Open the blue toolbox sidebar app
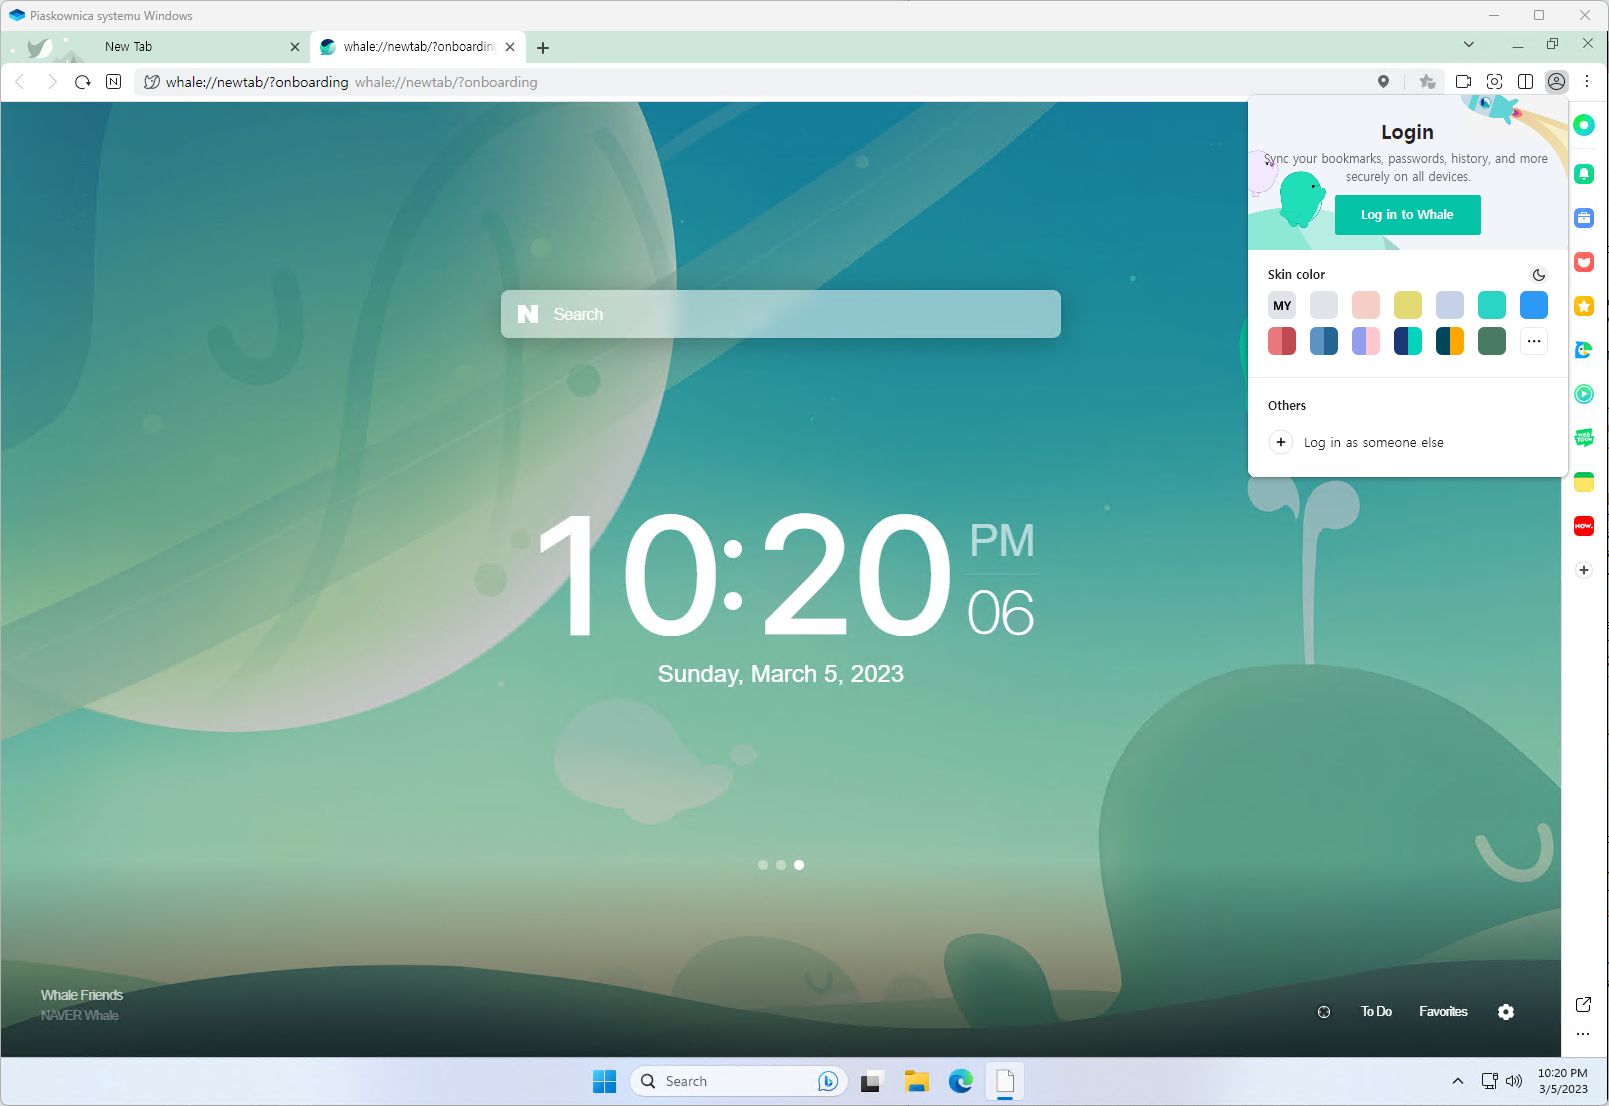Viewport: 1609px width, 1106px height. pyautogui.click(x=1584, y=218)
